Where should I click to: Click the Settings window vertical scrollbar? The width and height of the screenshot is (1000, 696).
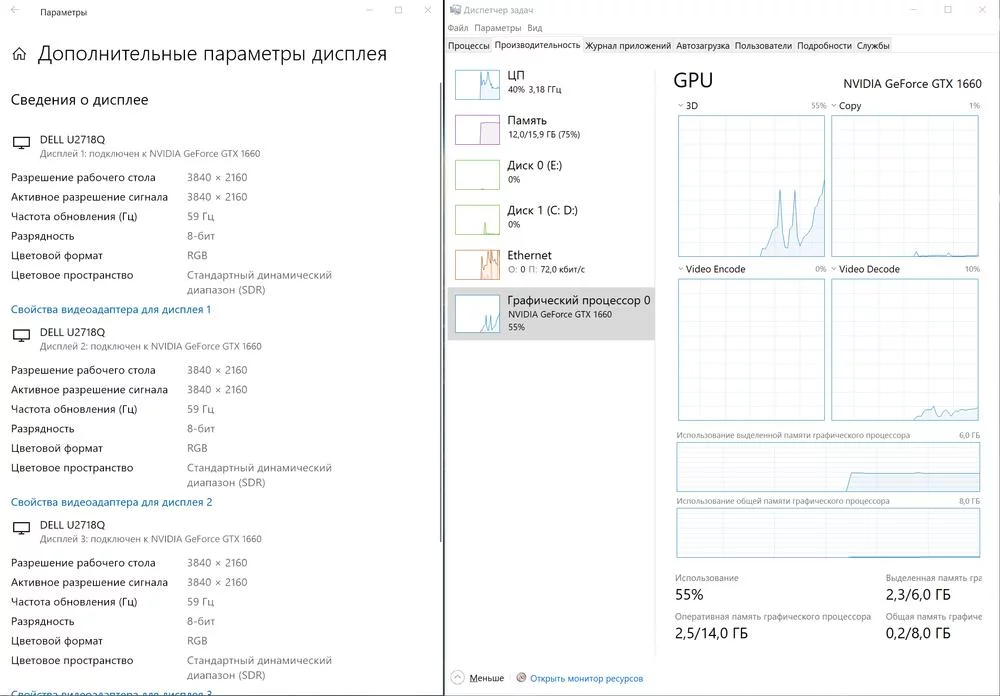(441, 313)
